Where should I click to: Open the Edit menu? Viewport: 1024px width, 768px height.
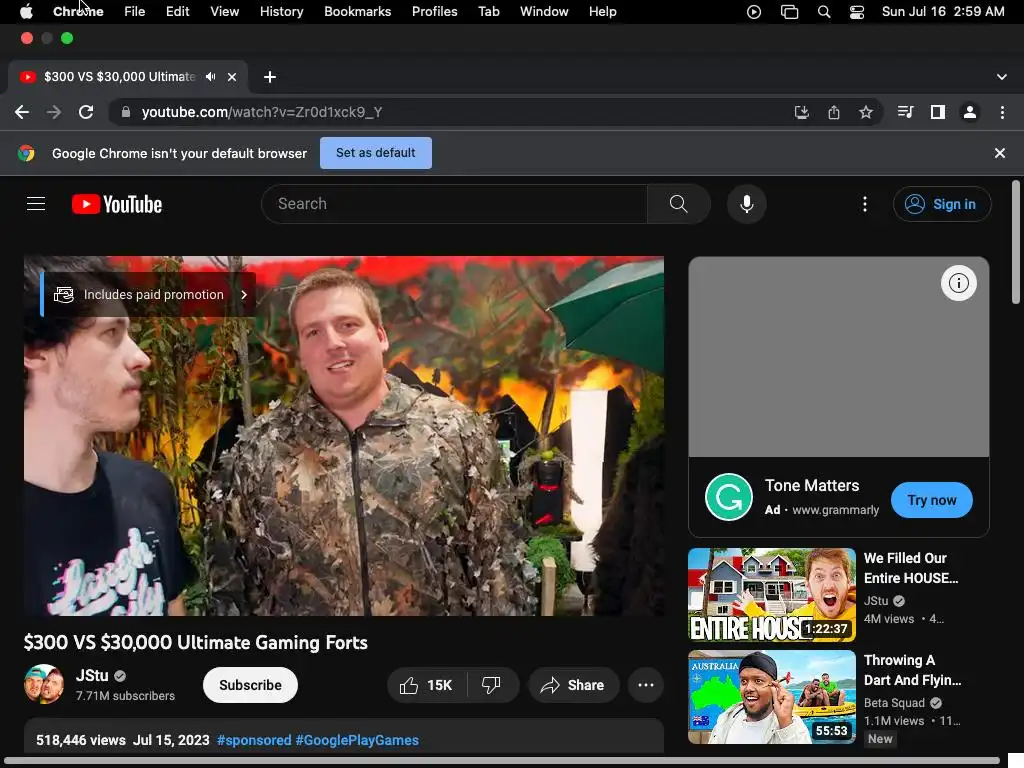tap(177, 12)
